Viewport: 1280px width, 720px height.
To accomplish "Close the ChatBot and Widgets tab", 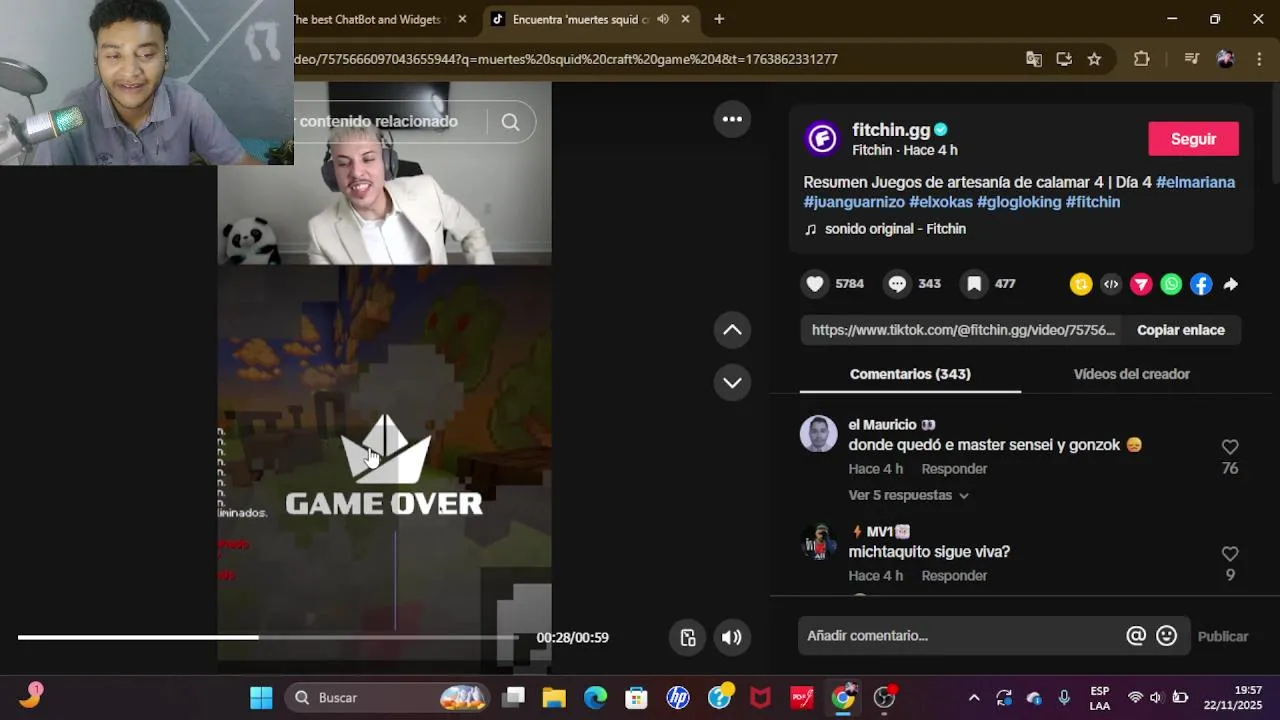I will click(462, 19).
